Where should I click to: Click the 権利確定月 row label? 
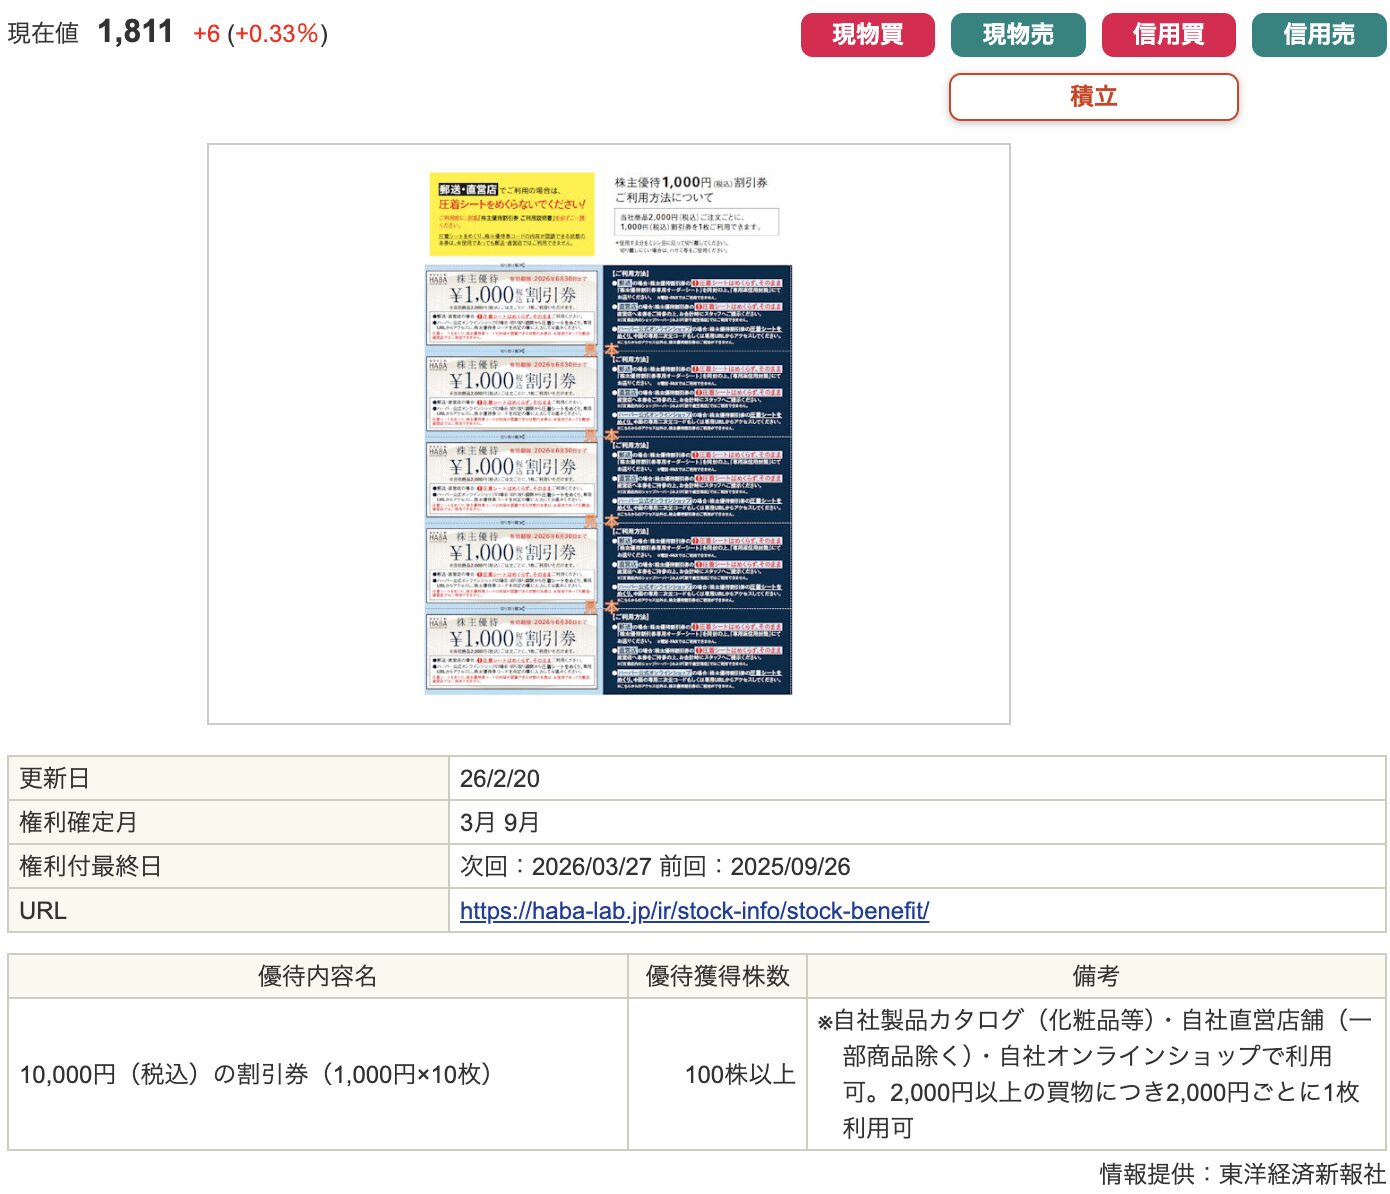[x=78, y=823]
